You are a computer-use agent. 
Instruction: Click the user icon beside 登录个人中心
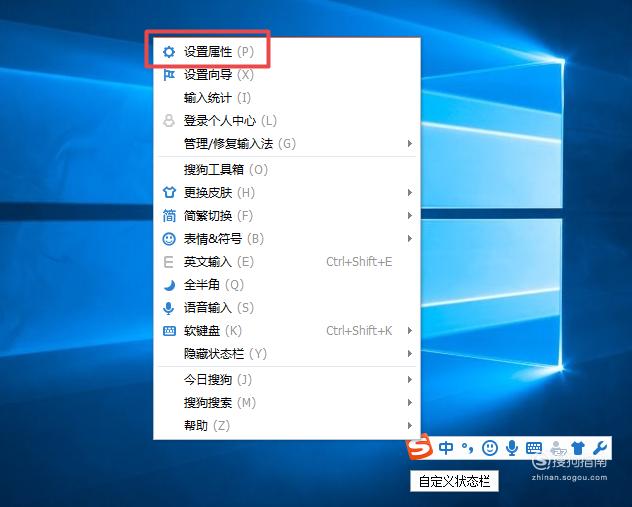tap(169, 121)
